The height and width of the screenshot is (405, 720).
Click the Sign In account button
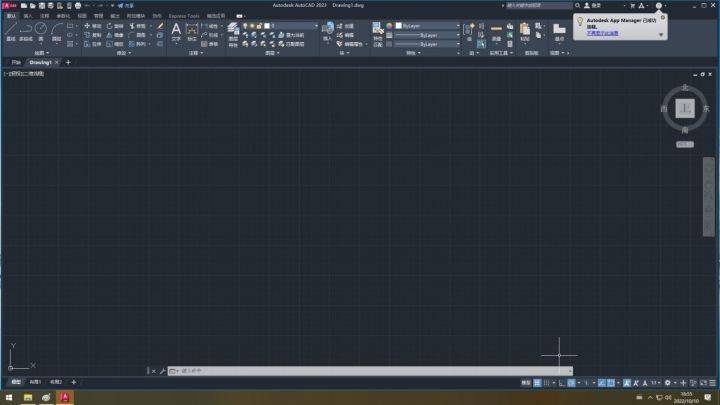point(593,6)
